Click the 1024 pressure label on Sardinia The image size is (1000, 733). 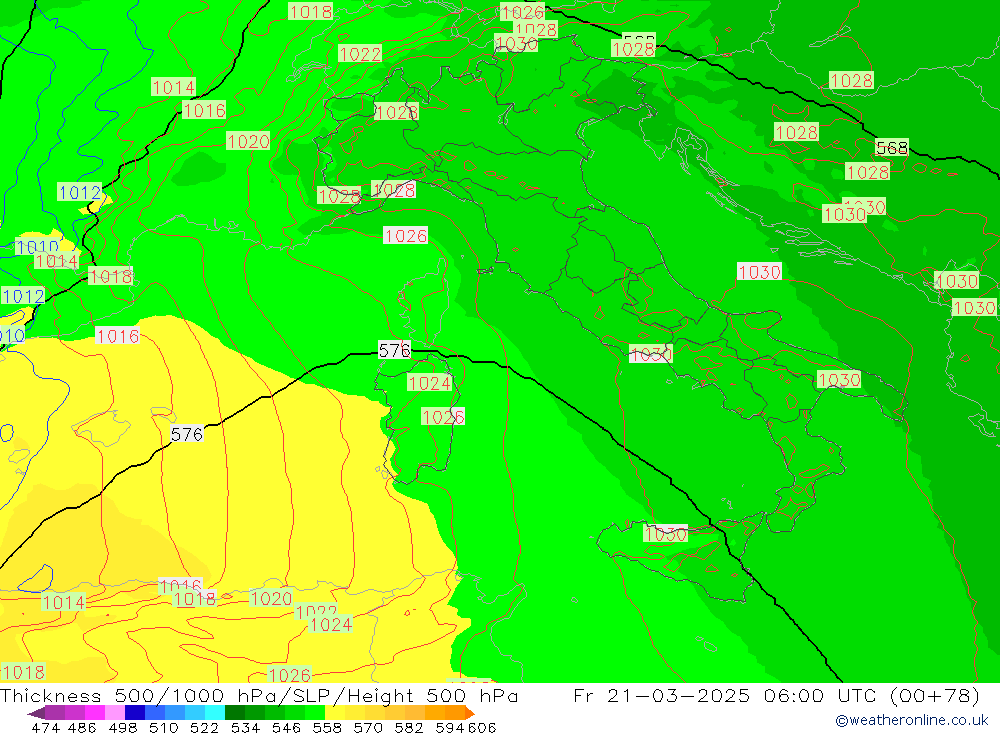coord(429,383)
